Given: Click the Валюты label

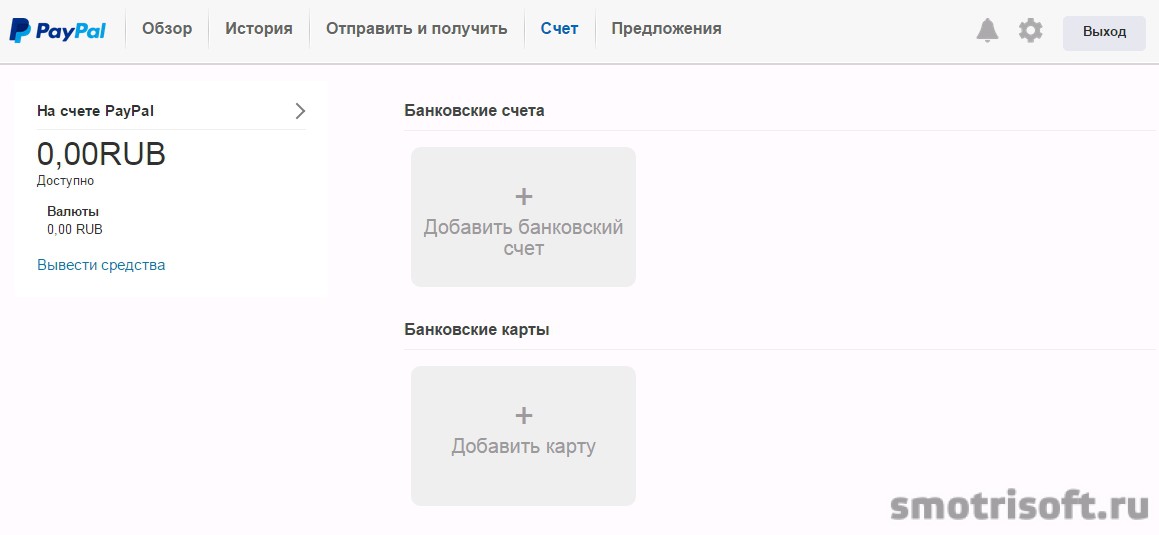Looking at the screenshot, I should (x=73, y=211).
